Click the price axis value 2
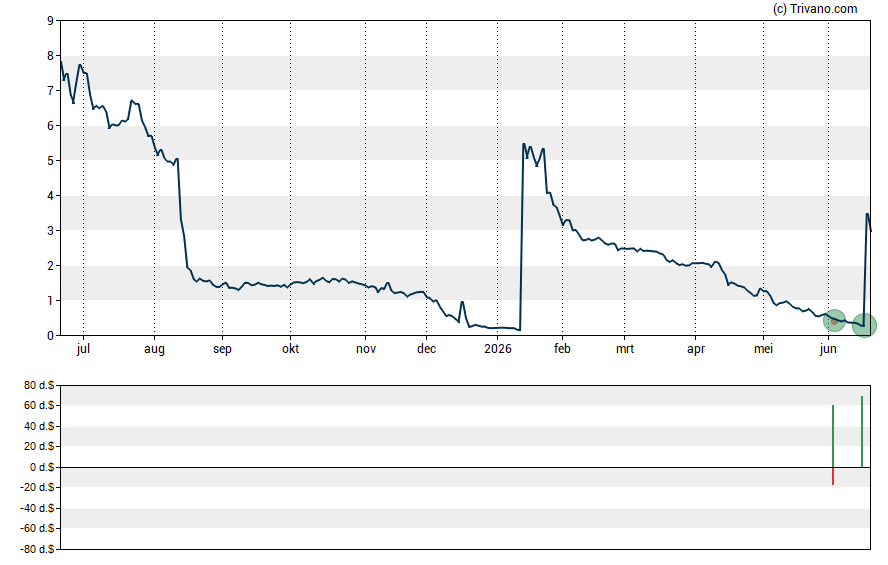888x565 pixels. (51, 266)
